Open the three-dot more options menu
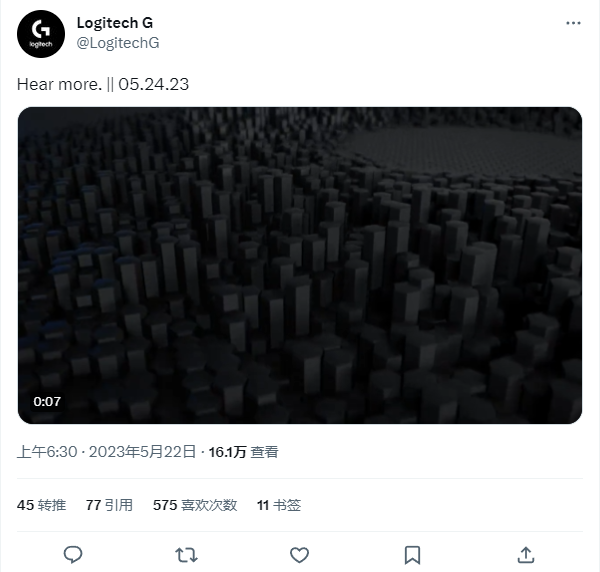Screen dimensions: 600x572 coord(573,23)
